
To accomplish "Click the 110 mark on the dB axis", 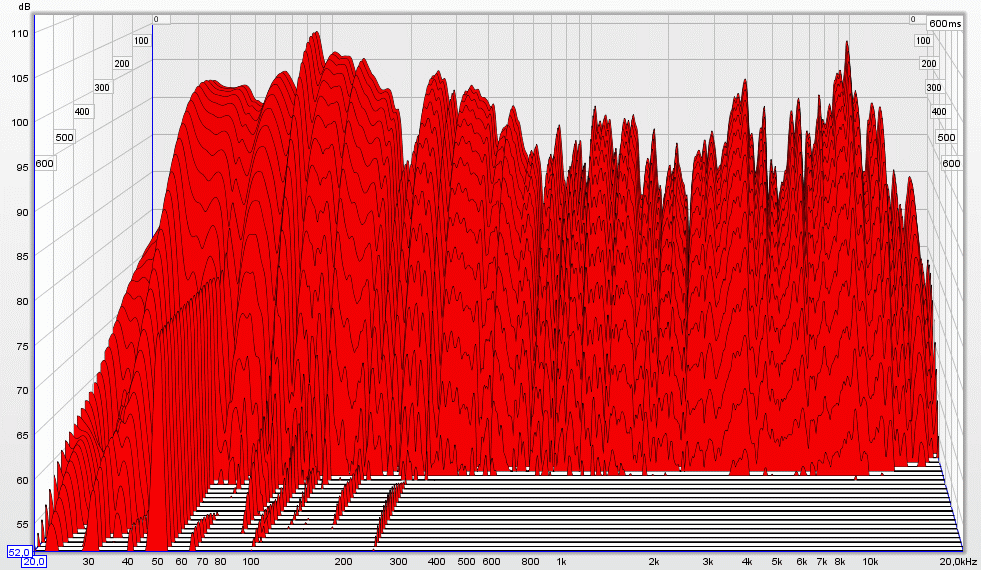I will tap(21, 32).
